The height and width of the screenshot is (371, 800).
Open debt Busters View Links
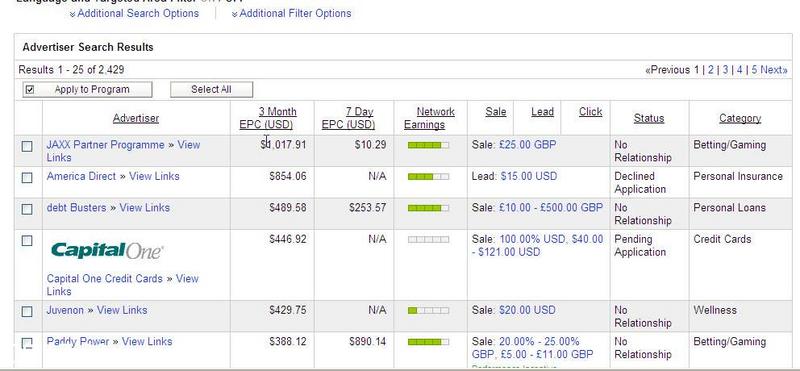click(144, 208)
